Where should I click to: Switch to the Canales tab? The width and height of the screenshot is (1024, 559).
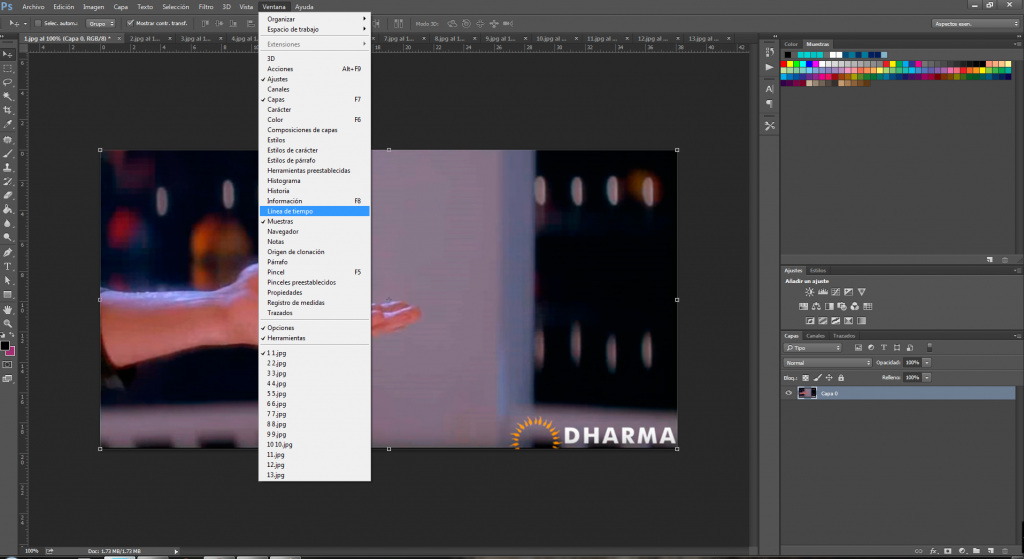[815, 336]
